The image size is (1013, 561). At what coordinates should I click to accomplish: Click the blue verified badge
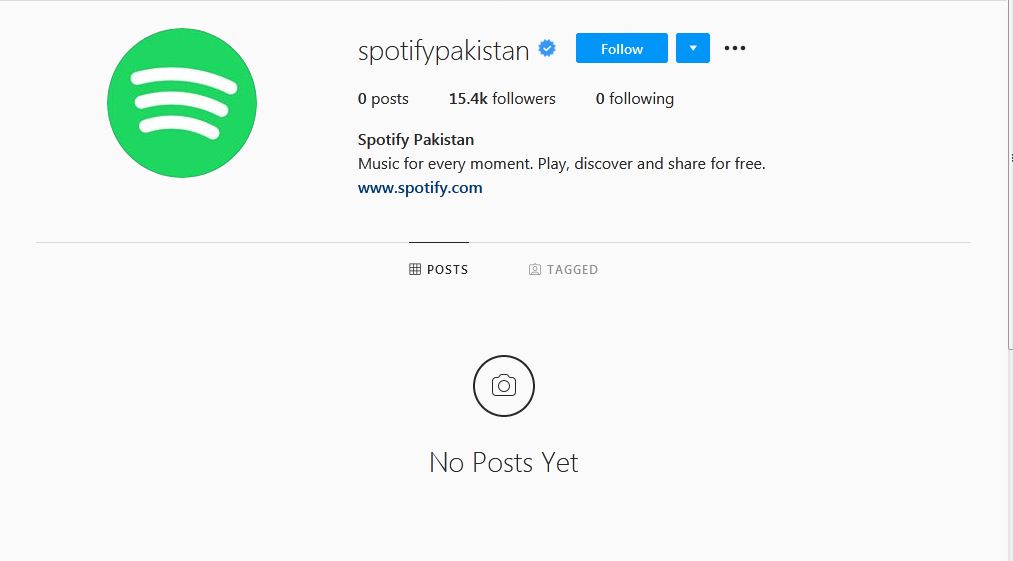coord(547,48)
